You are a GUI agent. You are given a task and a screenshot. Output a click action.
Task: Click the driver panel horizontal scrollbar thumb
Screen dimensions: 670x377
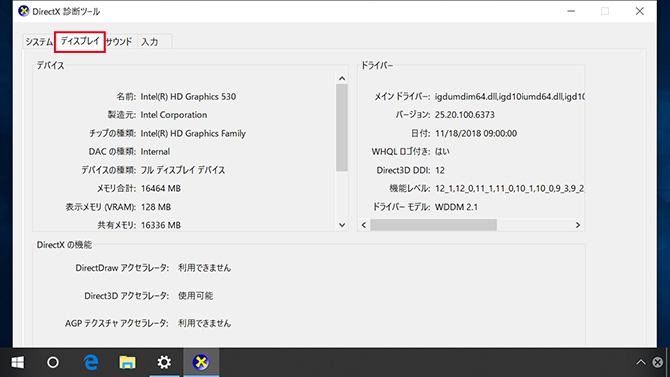point(433,225)
